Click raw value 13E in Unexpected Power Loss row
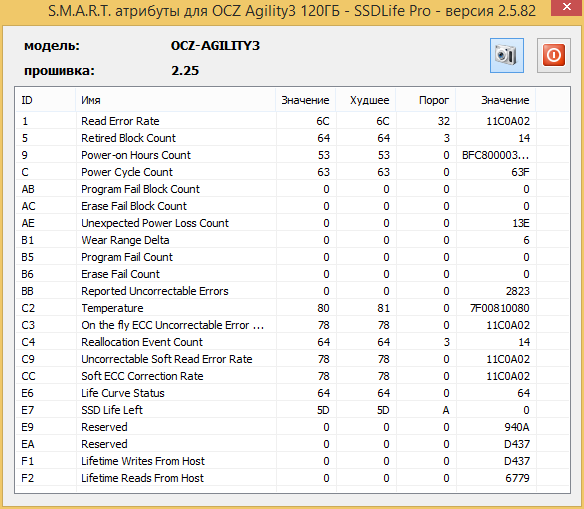 tap(521, 223)
